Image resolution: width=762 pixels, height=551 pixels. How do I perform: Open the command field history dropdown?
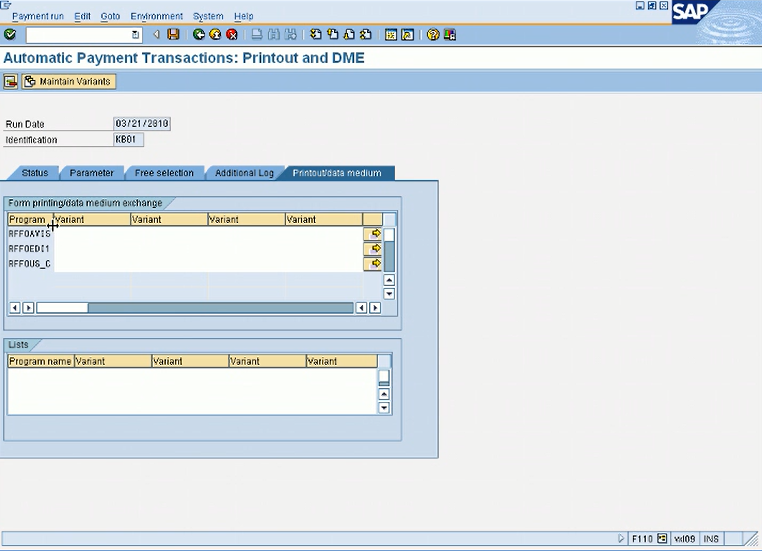pos(135,35)
